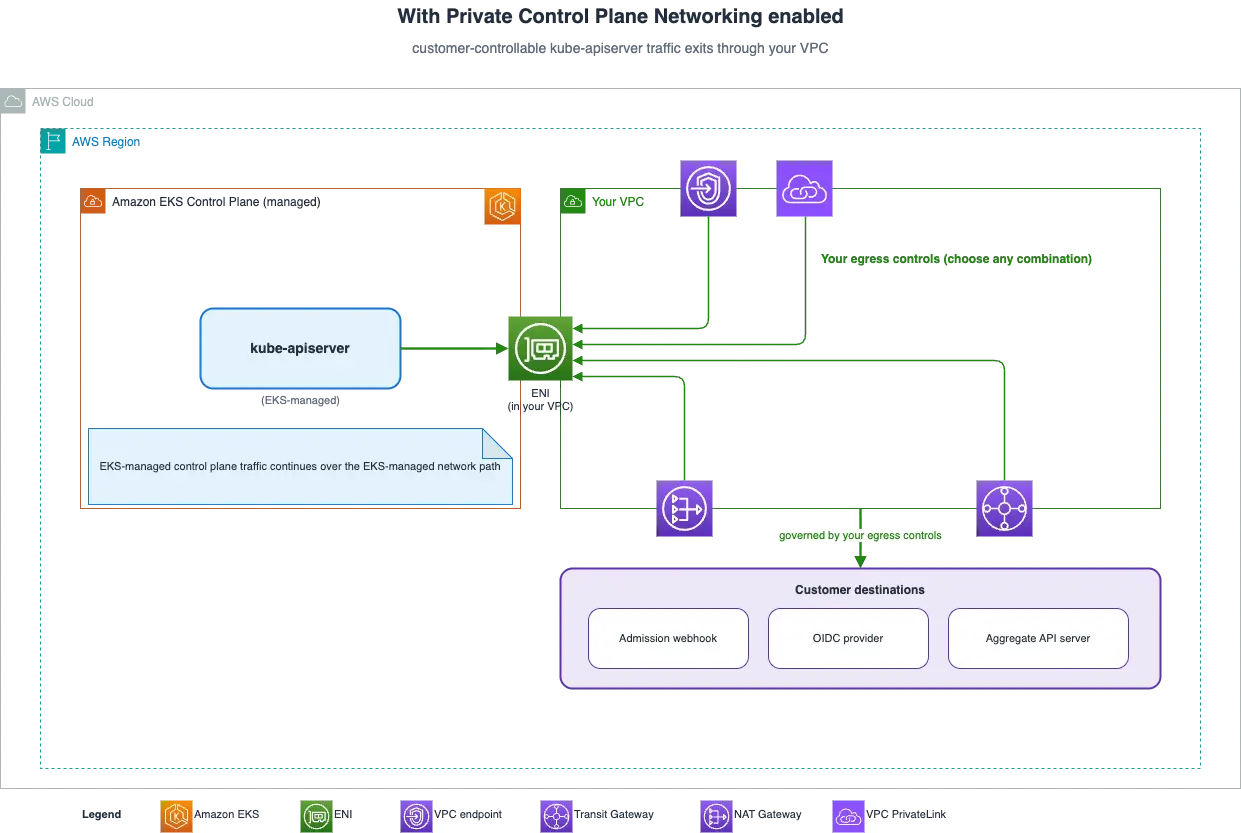Viewport: 1241px width, 833px height.
Task: Select the kube-apiserver box
Action: (300, 348)
